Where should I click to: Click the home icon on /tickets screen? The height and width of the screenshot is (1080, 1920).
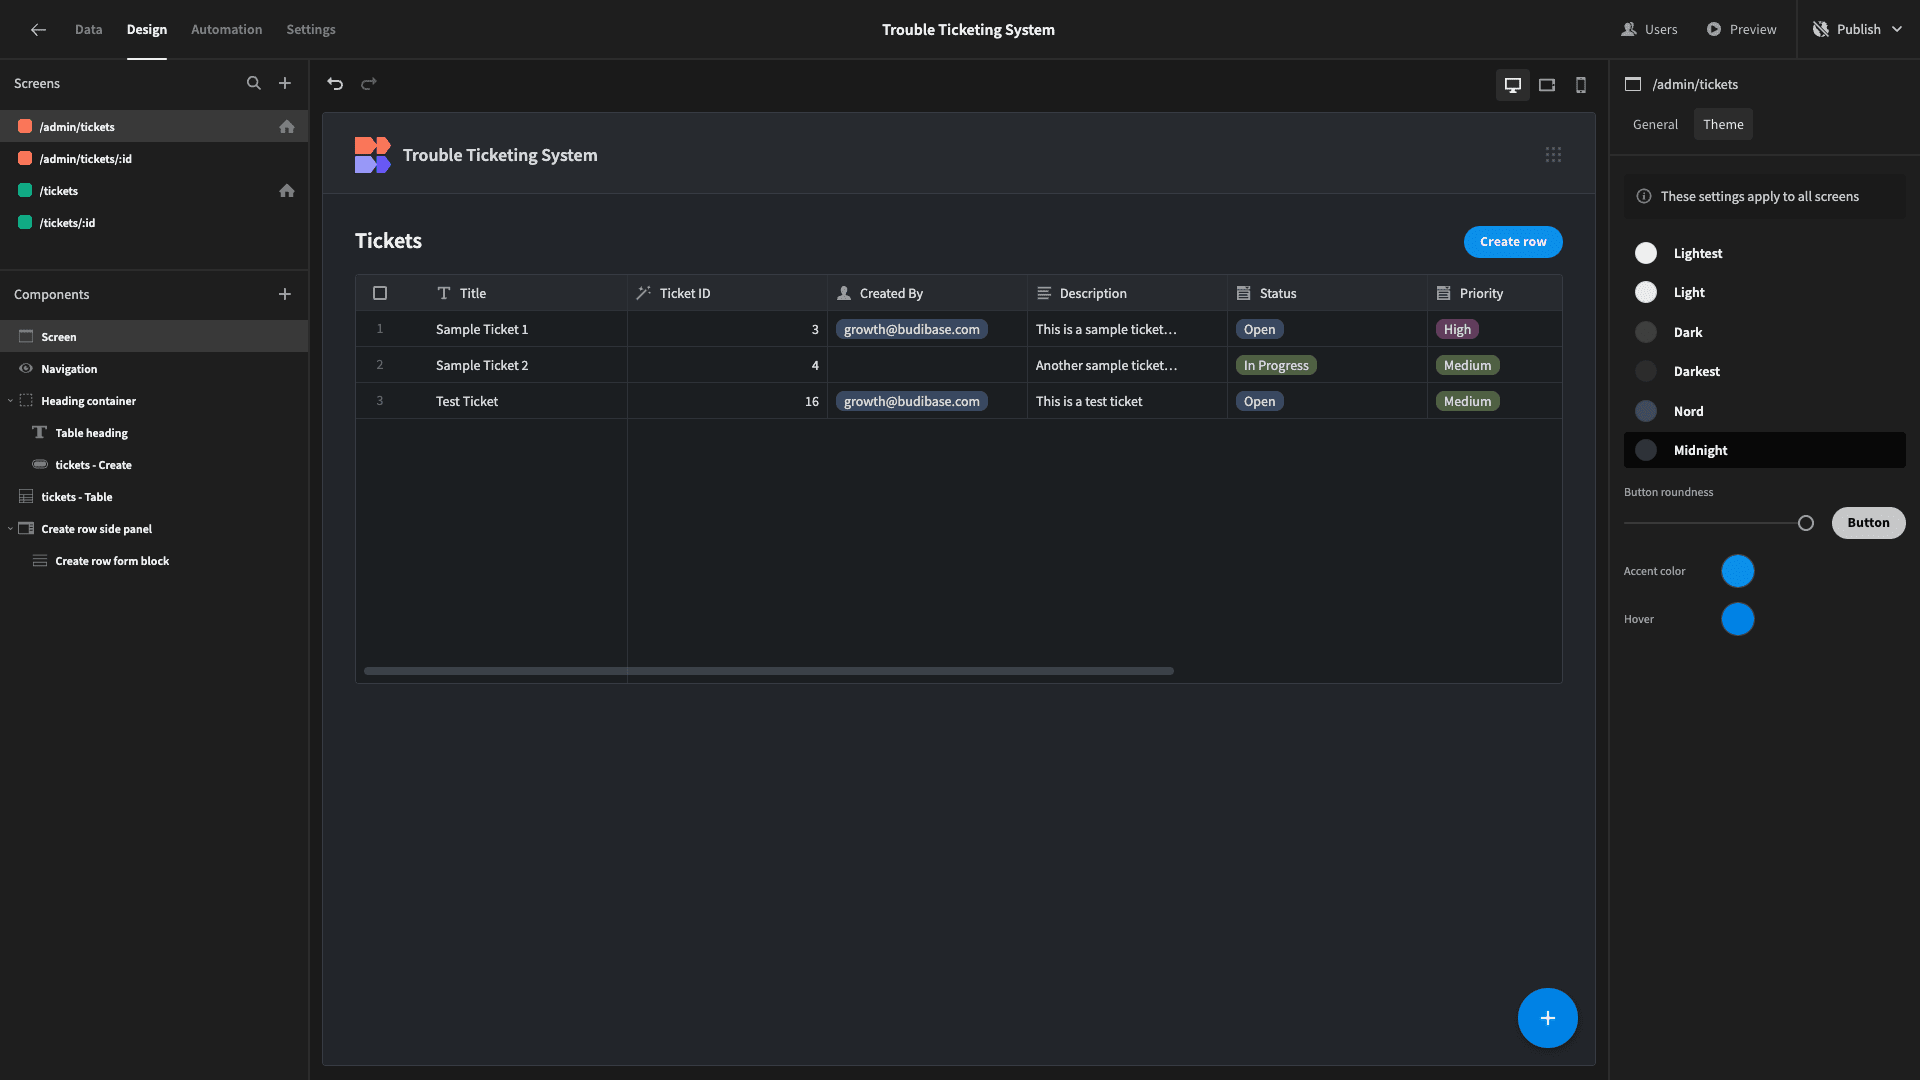287,191
